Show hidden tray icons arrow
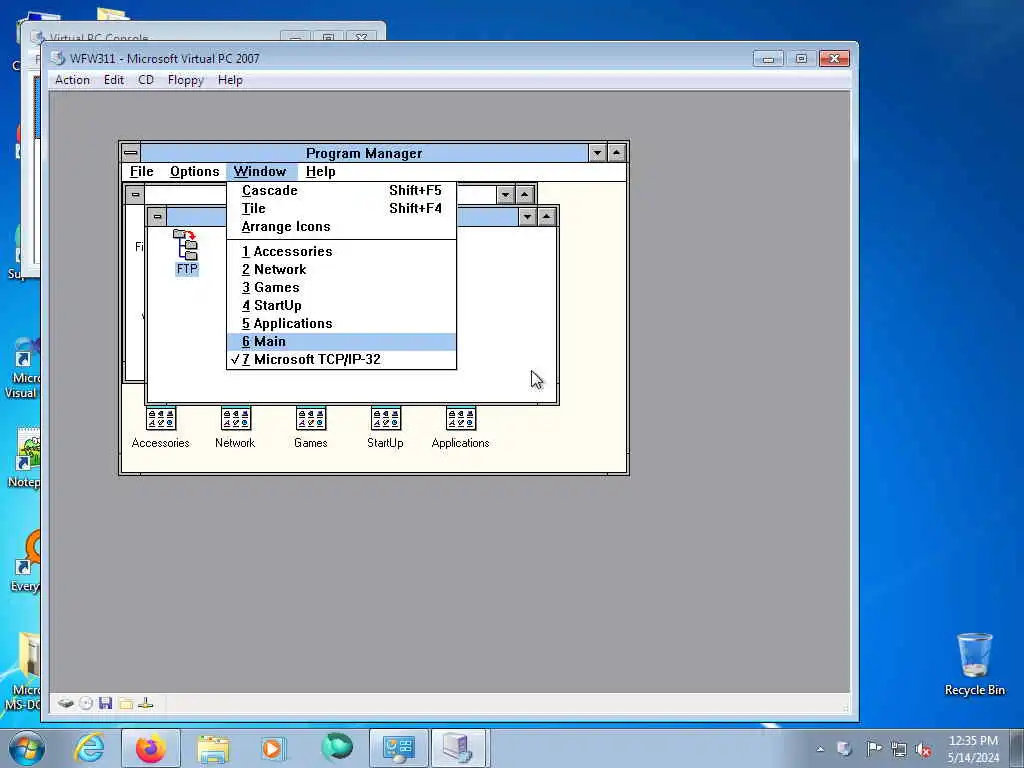This screenshot has height=768, width=1024. (820, 749)
